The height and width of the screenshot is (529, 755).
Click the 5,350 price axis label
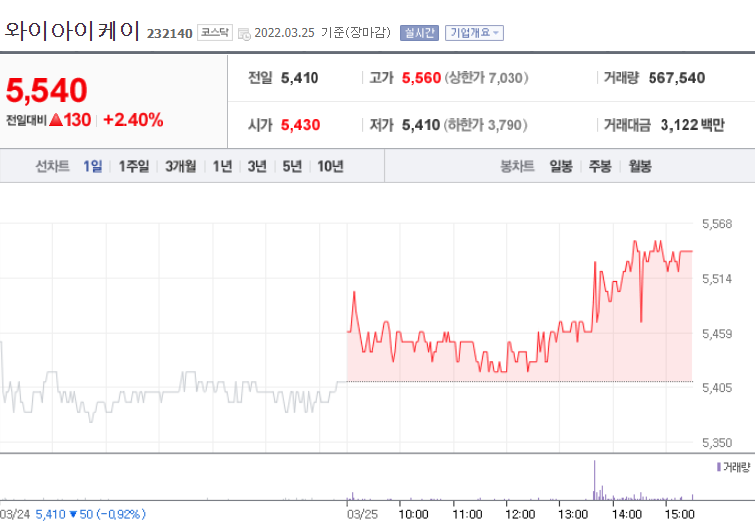click(717, 442)
